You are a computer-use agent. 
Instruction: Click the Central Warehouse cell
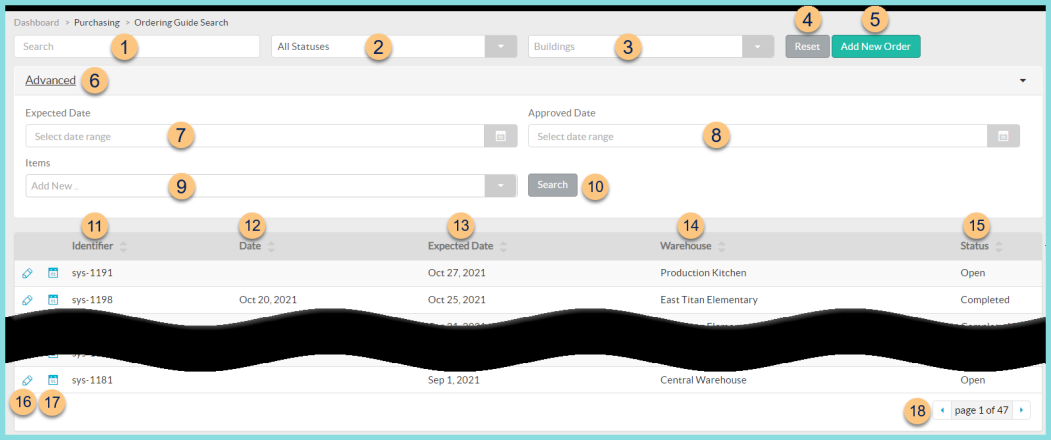(x=703, y=380)
